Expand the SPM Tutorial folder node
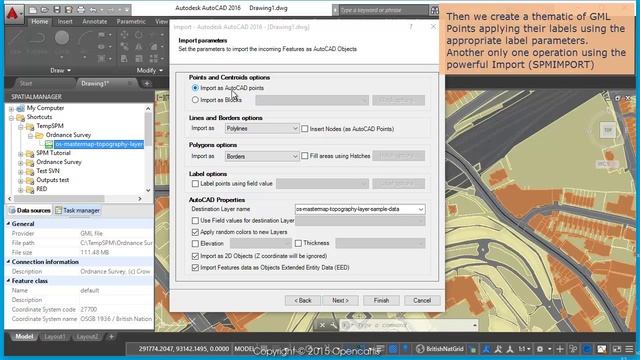This screenshot has height=360, width=640. point(20,153)
